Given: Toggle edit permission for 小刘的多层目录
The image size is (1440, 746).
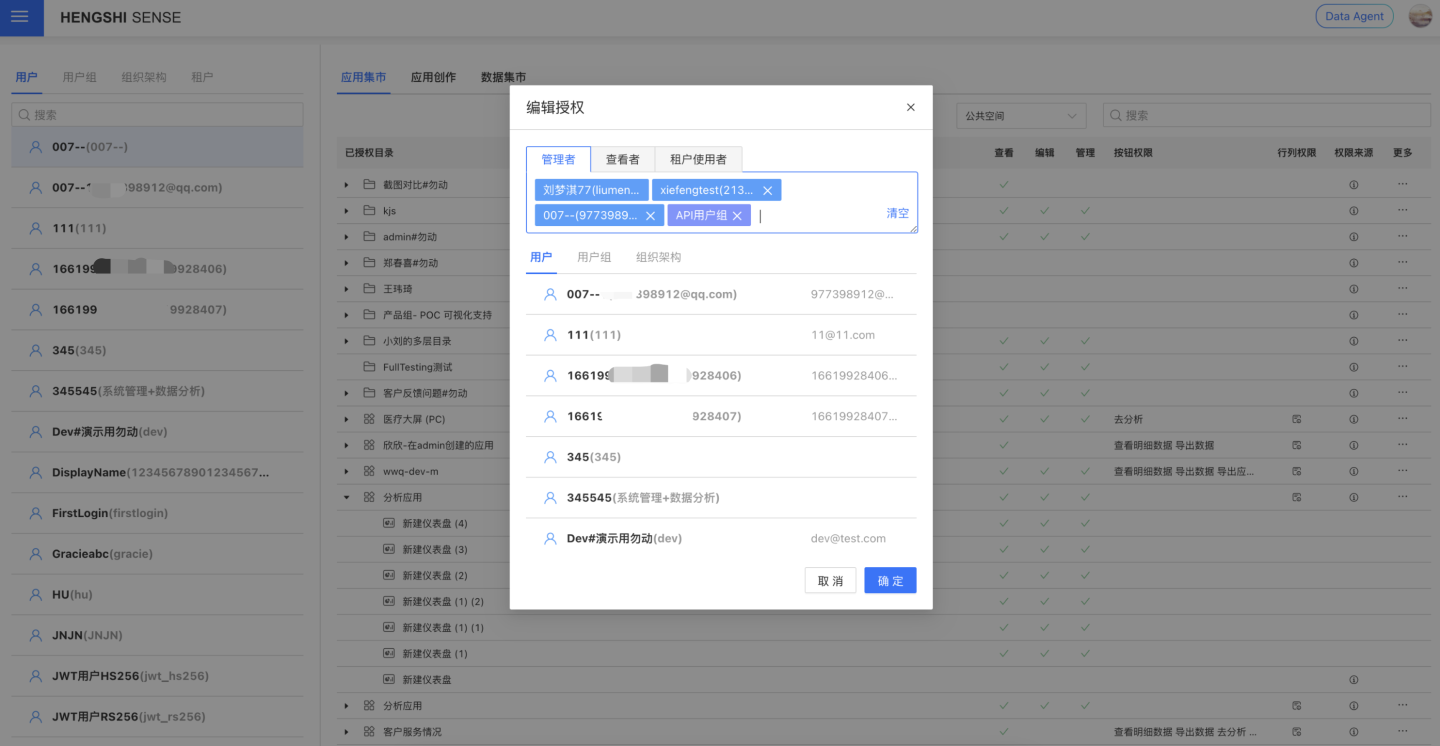Looking at the screenshot, I should click(1044, 341).
